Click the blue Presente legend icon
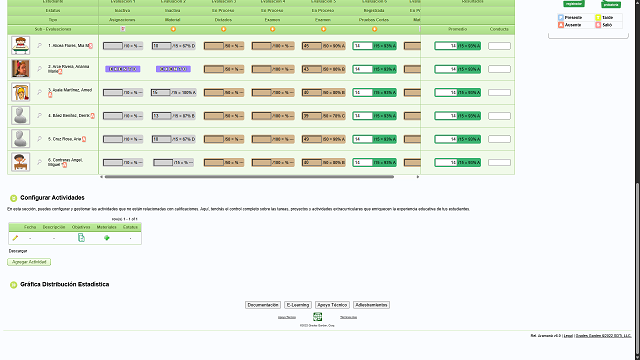The width and height of the screenshot is (640, 360). point(561,18)
